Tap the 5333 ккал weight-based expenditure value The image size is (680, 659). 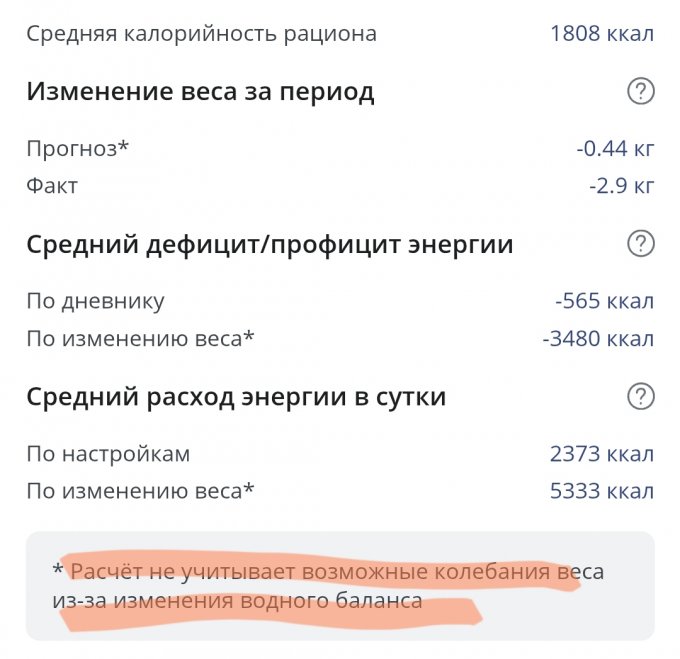[x=601, y=491]
